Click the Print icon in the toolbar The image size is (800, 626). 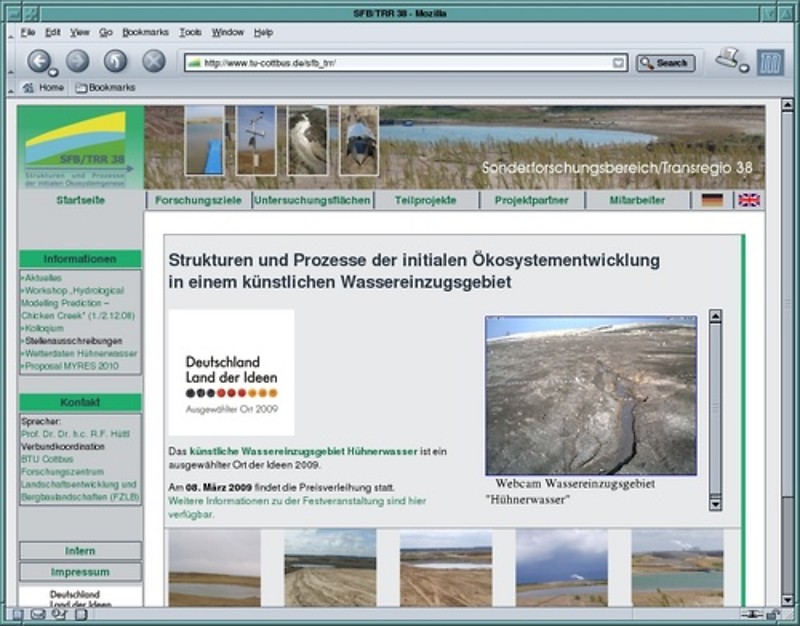pos(728,58)
